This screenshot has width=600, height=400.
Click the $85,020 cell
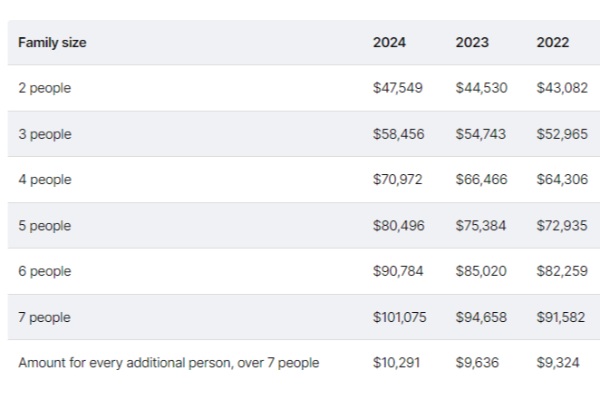481,271
